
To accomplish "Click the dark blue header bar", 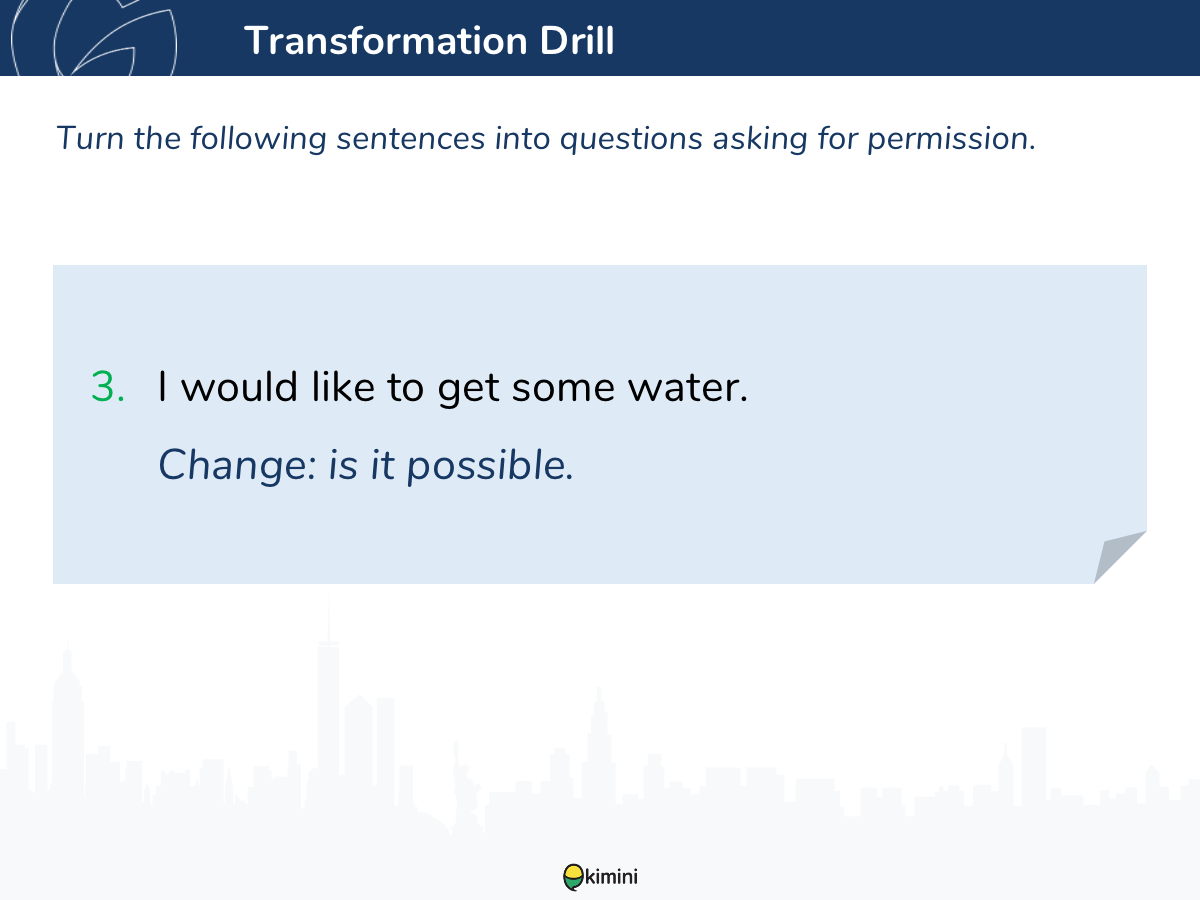I will coord(600,38).
